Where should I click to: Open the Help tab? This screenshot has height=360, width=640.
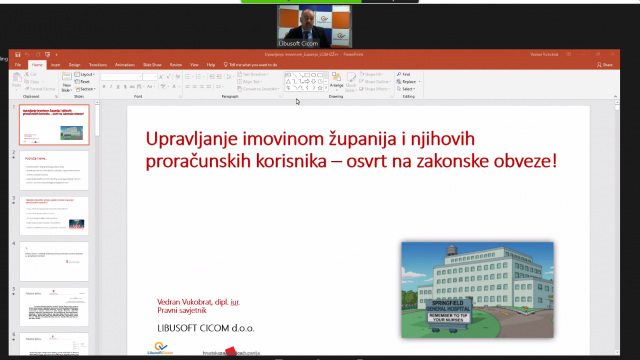(211, 65)
